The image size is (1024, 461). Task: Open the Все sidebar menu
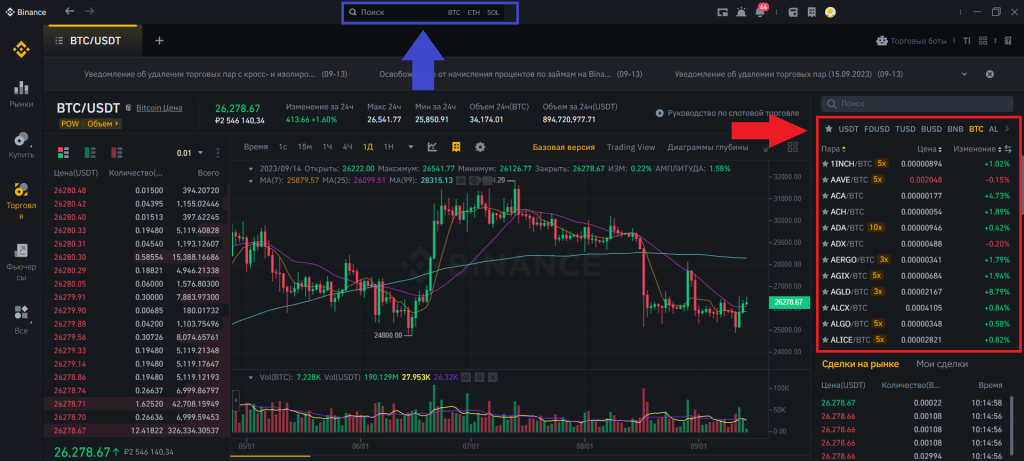(x=22, y=319)
